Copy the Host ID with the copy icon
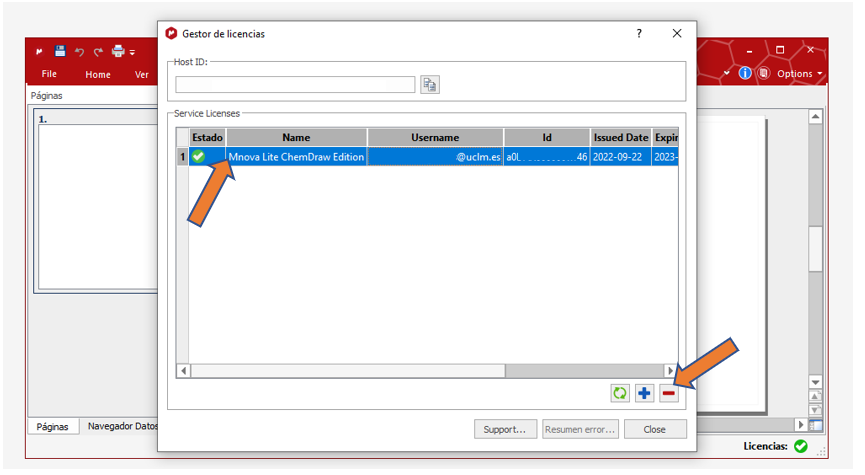The image size is (865, 475). tap(430, 84)
